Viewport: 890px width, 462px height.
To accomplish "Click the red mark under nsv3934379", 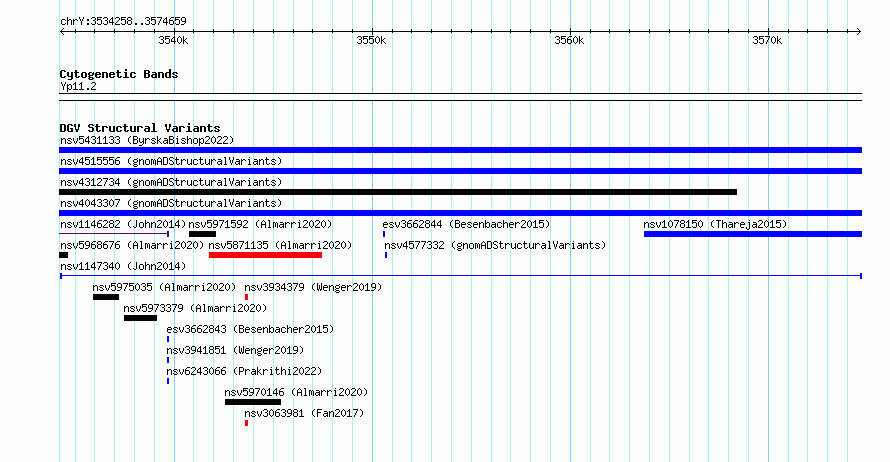I will pyautogui.click(x=246, y=297).
